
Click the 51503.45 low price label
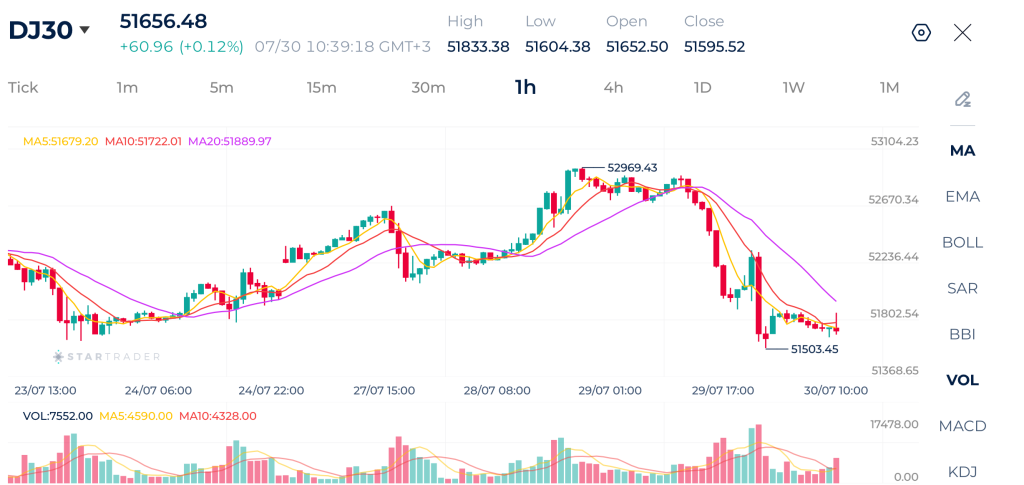pos(814,349)
